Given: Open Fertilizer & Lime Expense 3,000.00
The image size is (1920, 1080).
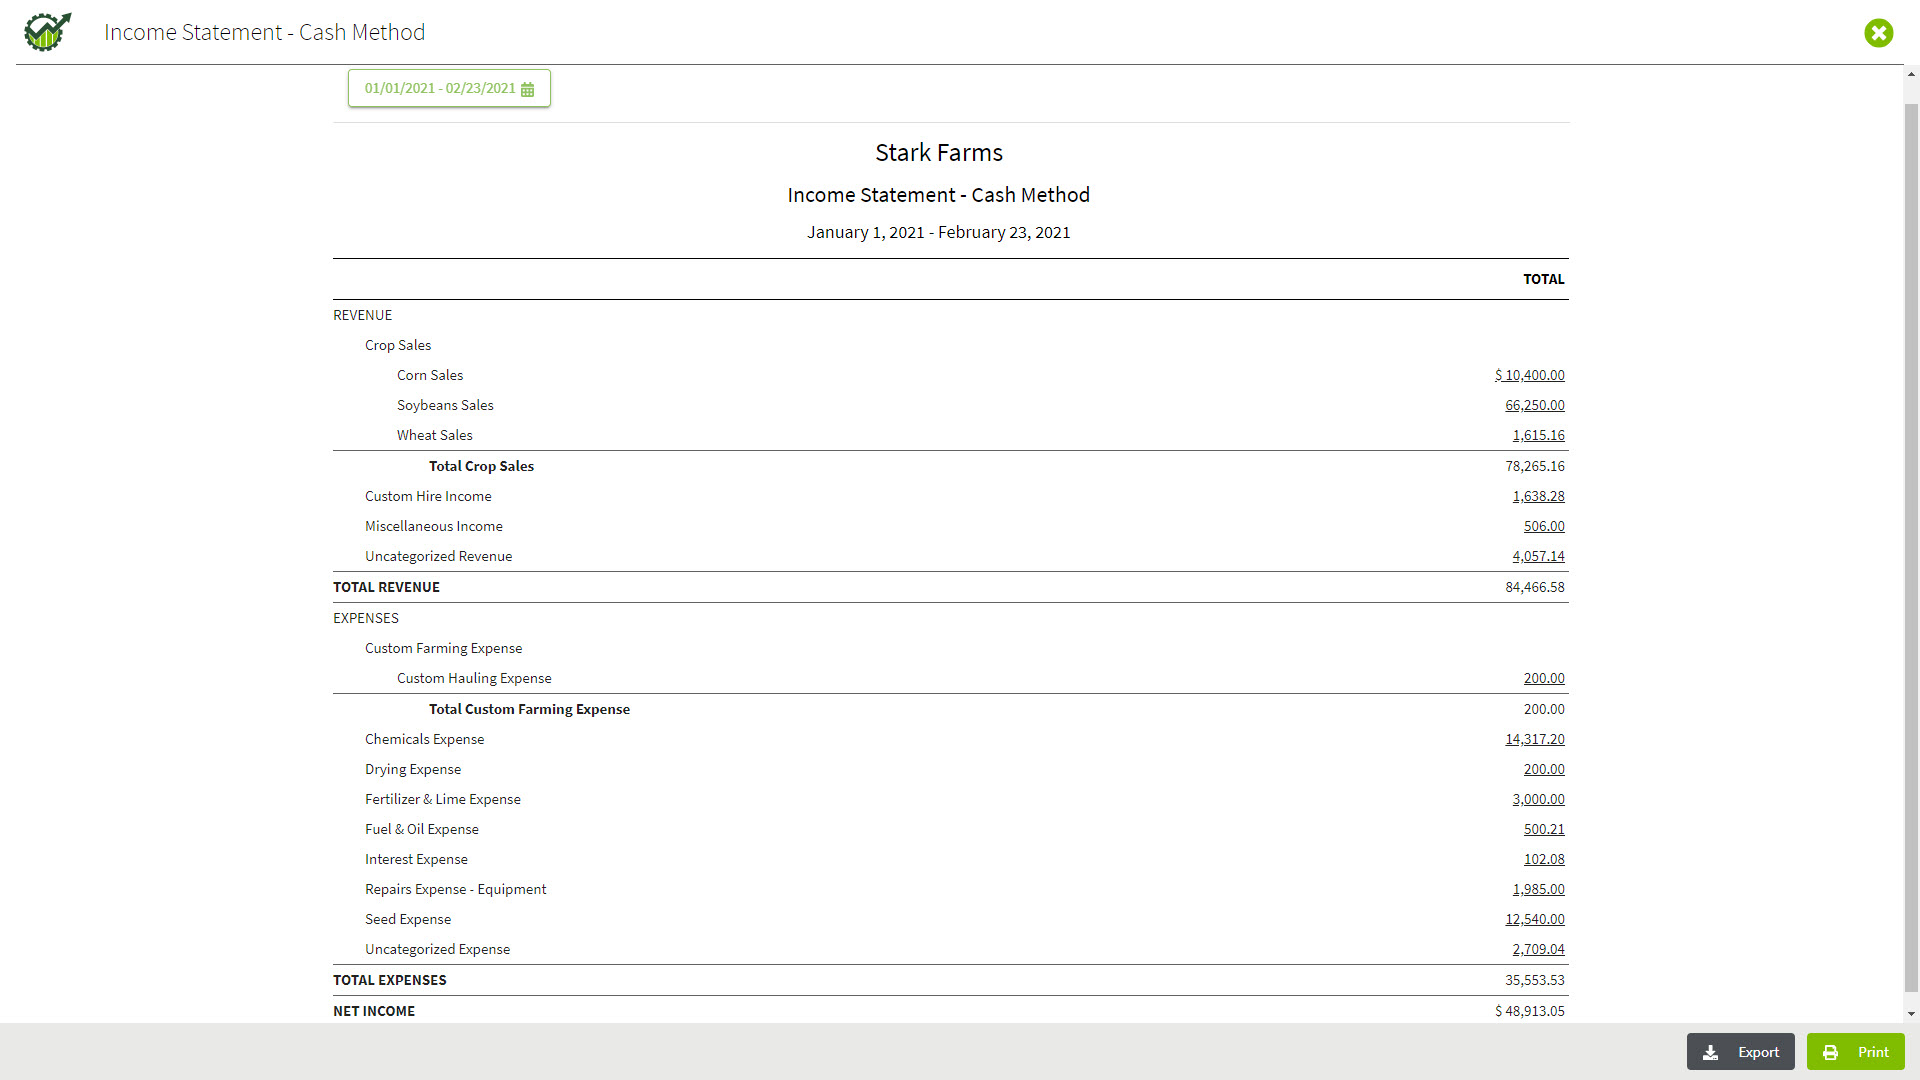Looking at the screenshot, I should pos(1538,799).
